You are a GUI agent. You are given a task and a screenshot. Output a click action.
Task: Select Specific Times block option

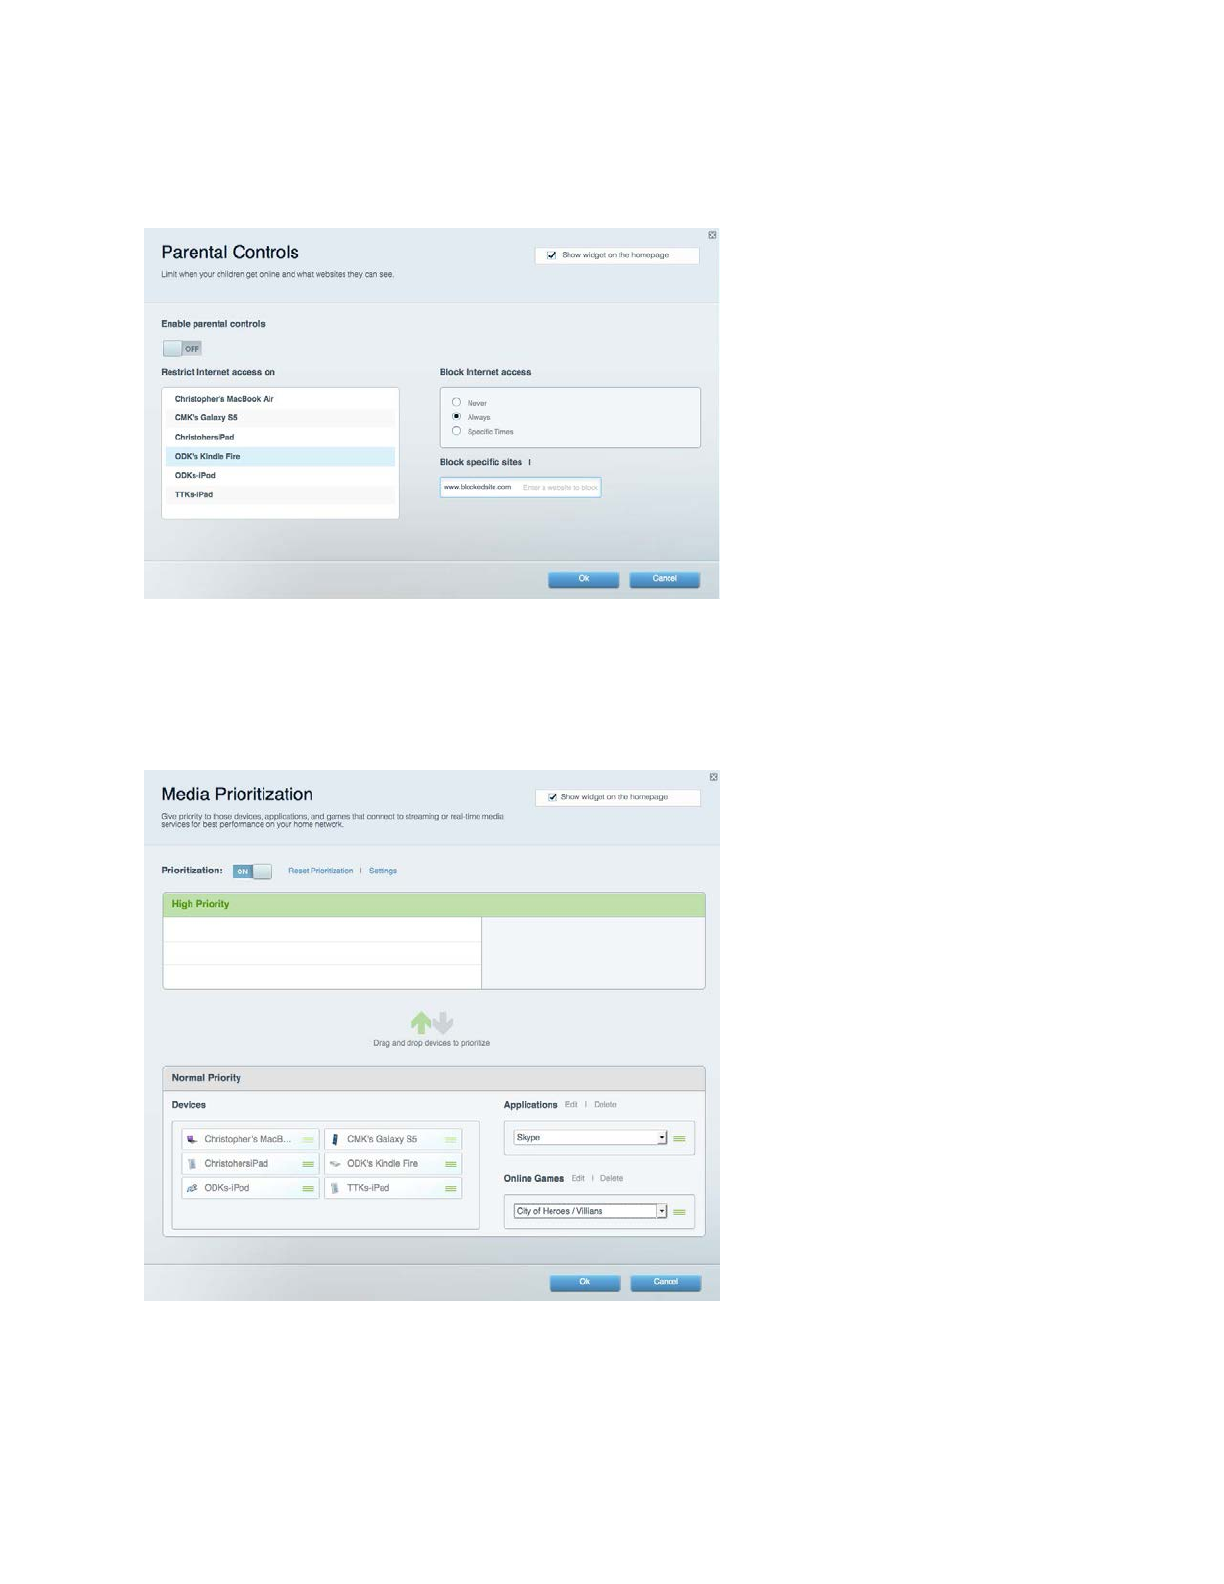[457, 431]
